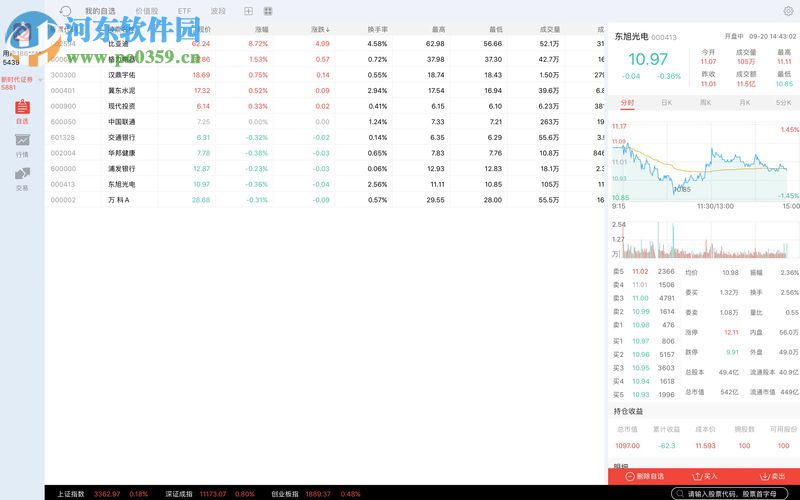Click 成本价 value 11.593
This screenshot has height=500, width=800.
(706, 446)
